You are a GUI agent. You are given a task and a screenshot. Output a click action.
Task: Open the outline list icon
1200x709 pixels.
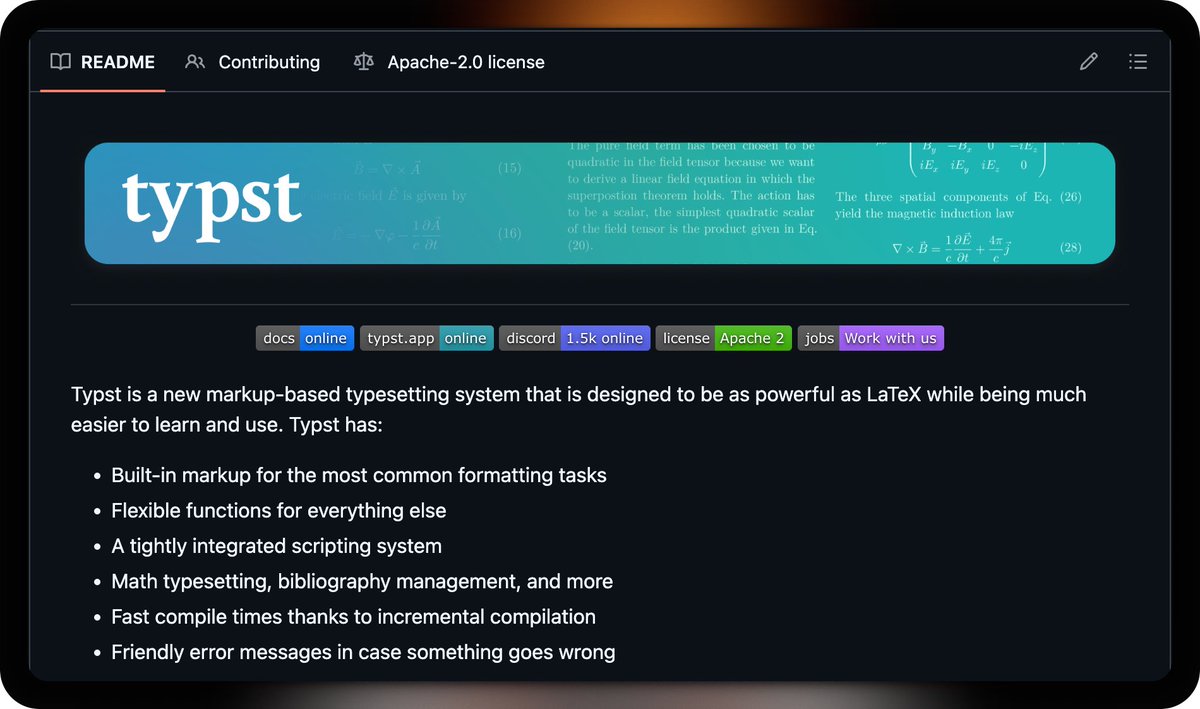point(1137,62)
